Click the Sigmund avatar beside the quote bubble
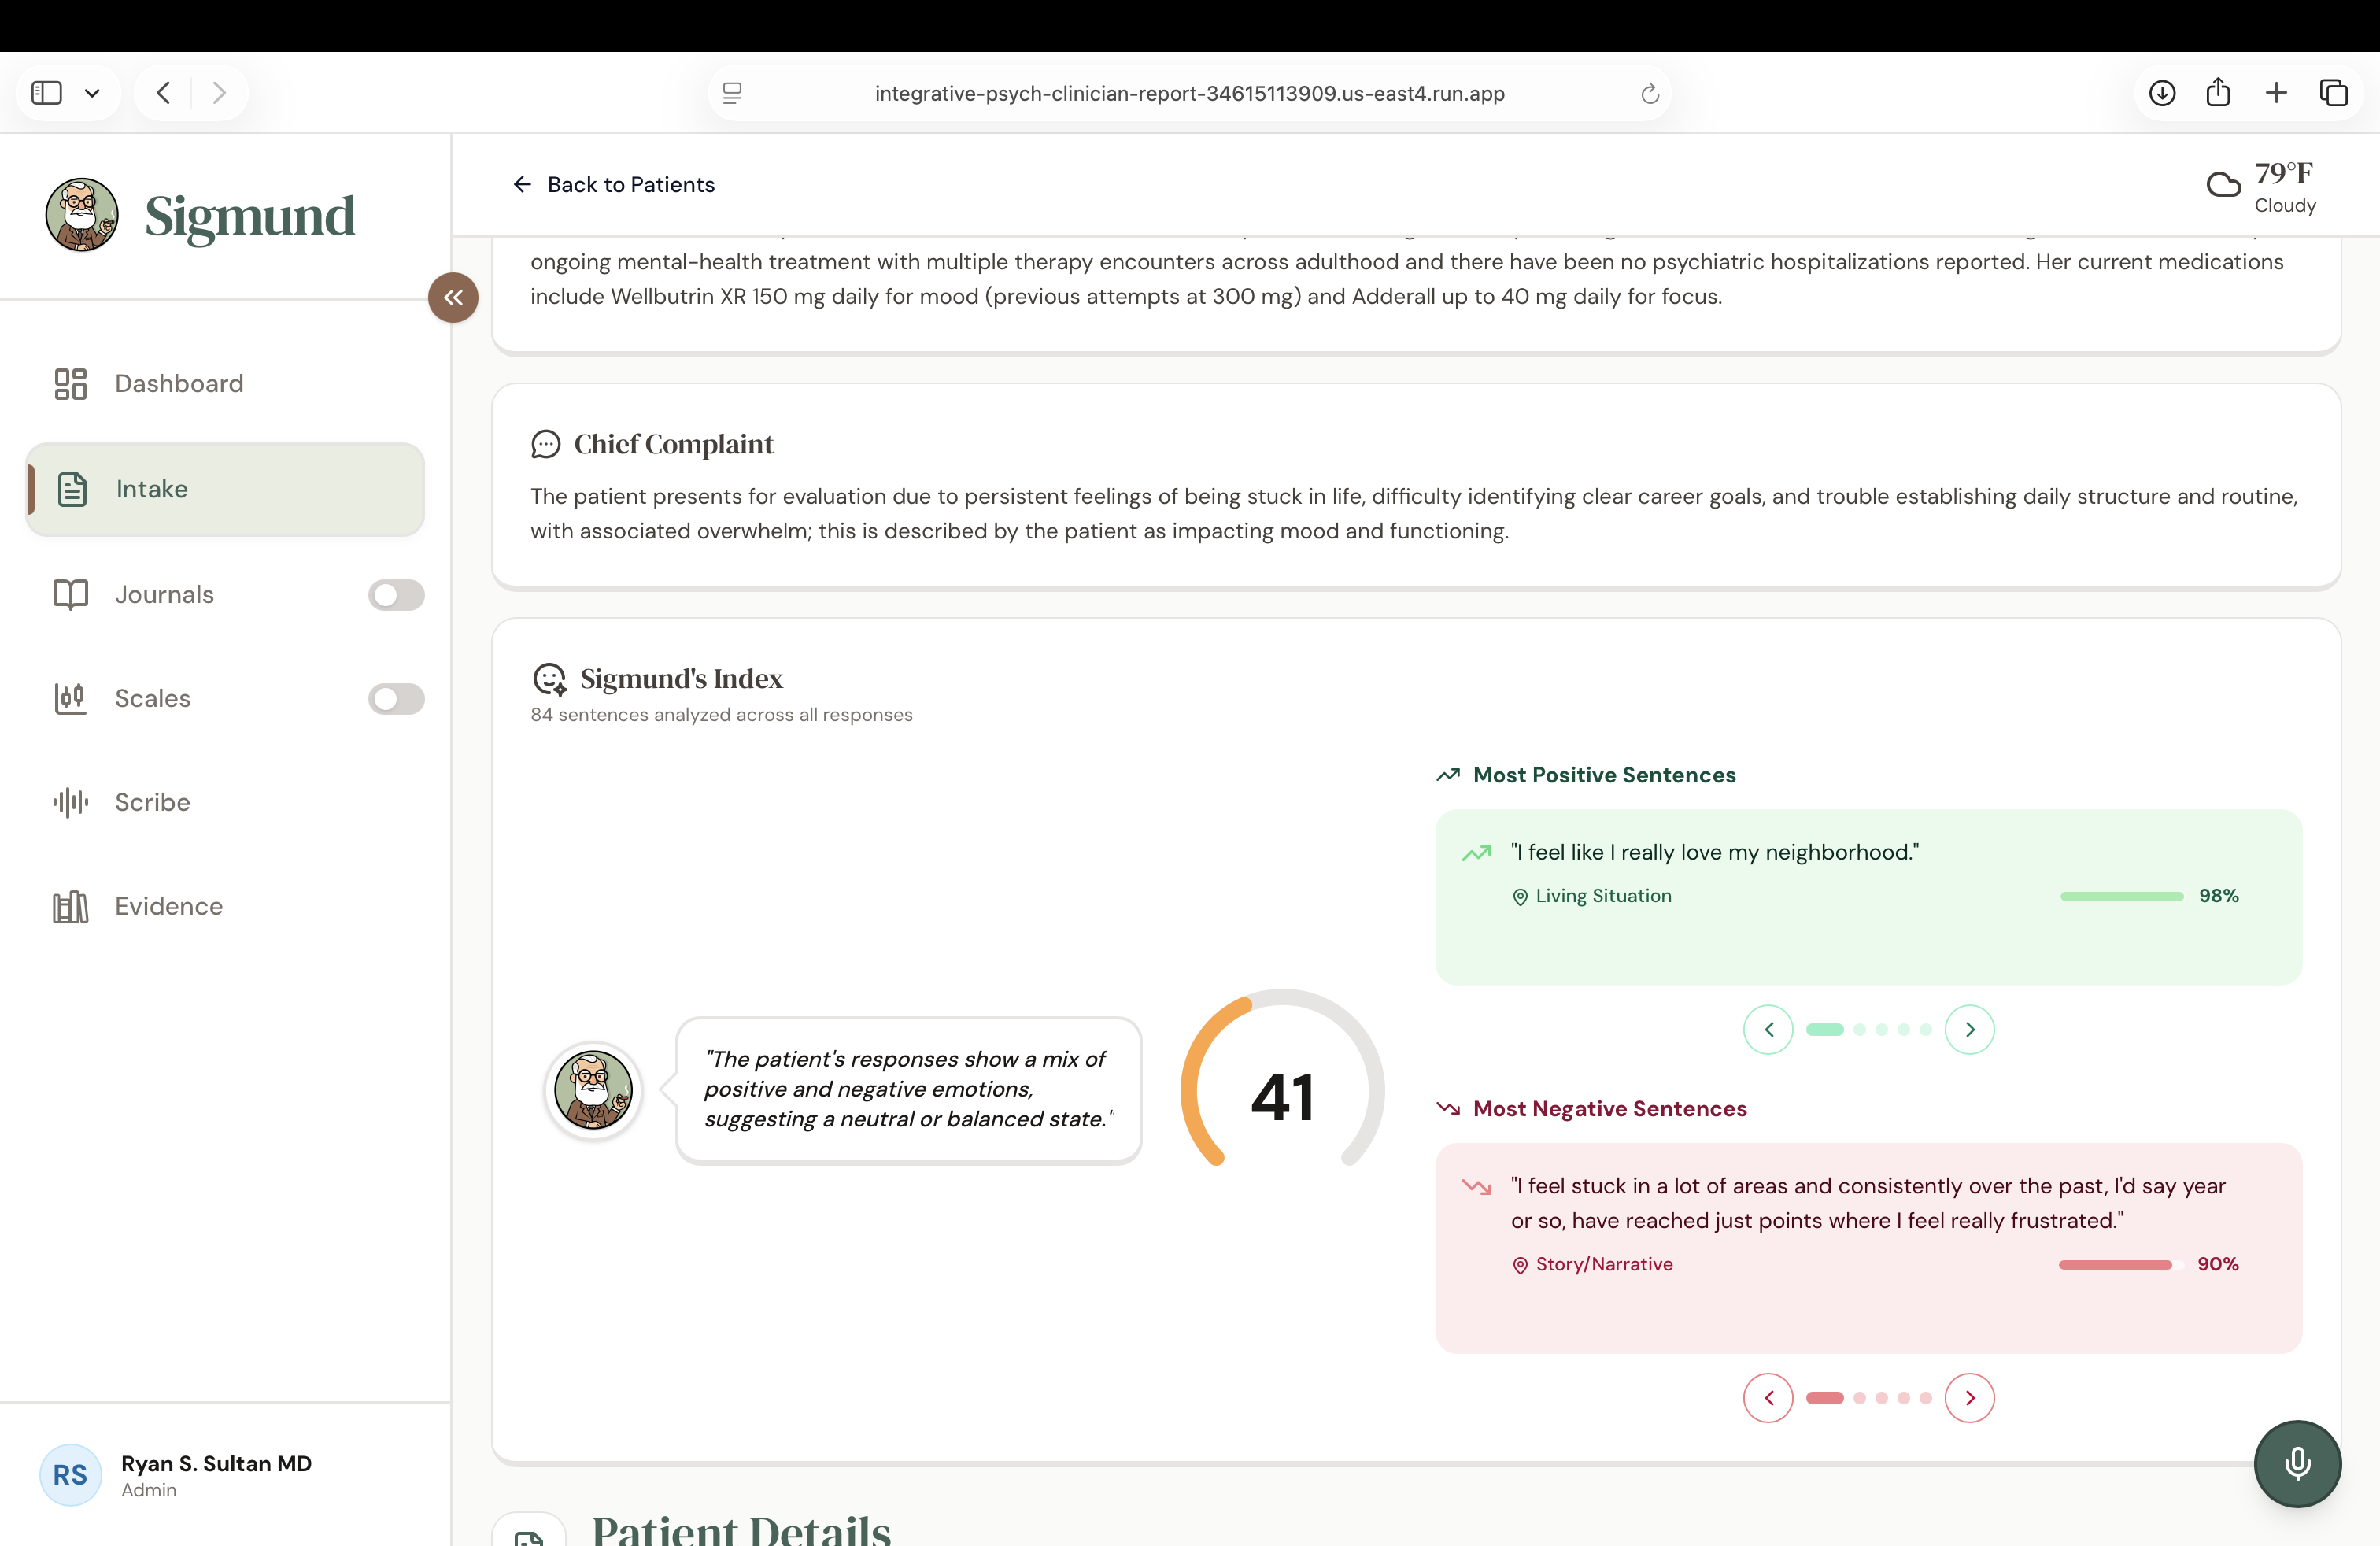This screenshot has width=2380, height=1546. 593,1090
